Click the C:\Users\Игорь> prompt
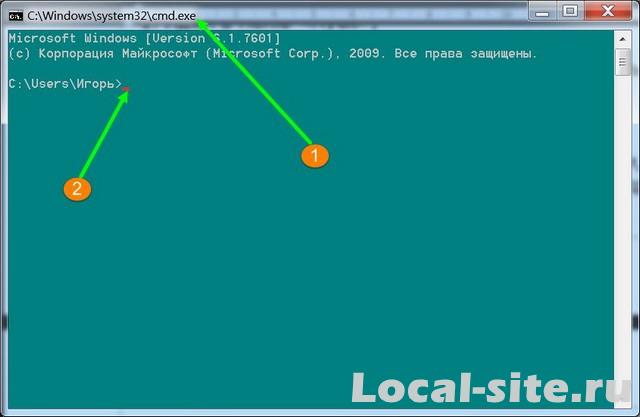The width and height of the screenshot is (640, 417). [x=65, y=84]
